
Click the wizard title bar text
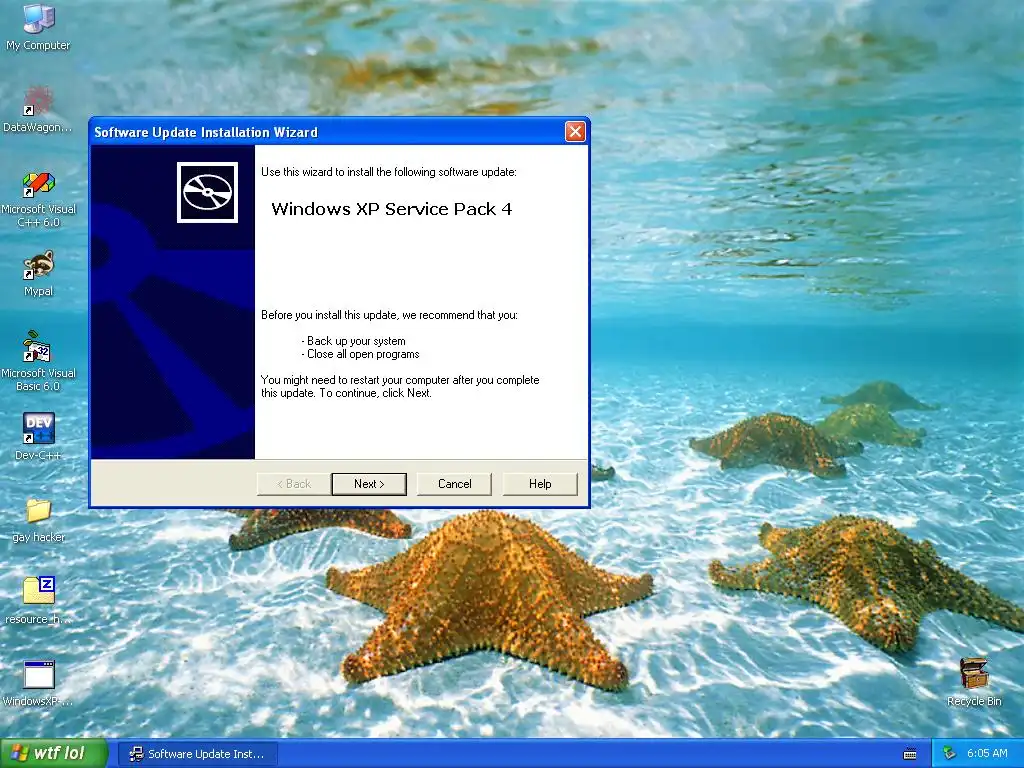click(x=206, y=132)
